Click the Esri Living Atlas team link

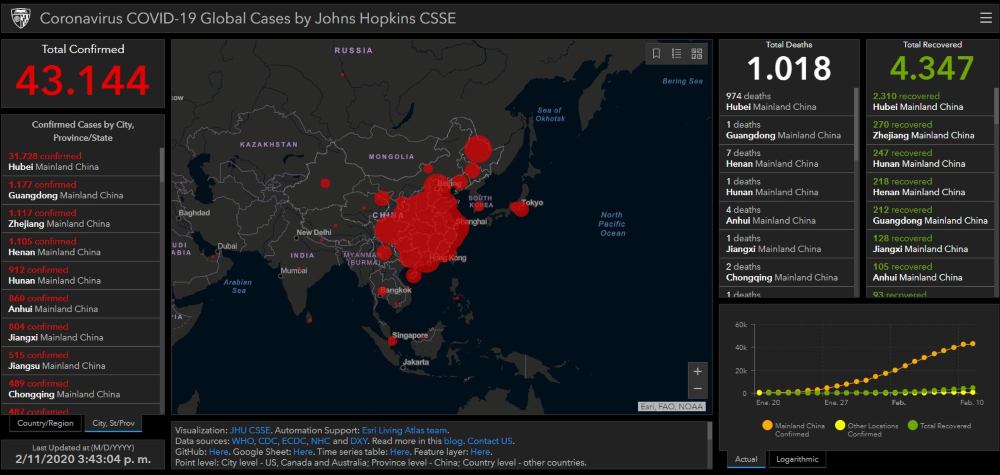pyautogui.click(x=405, y=429)
